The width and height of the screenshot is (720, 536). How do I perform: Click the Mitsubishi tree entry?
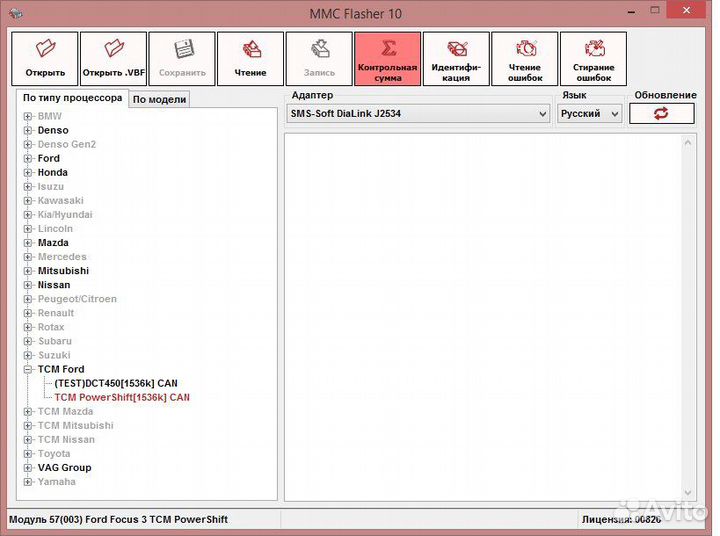(63, 271)
